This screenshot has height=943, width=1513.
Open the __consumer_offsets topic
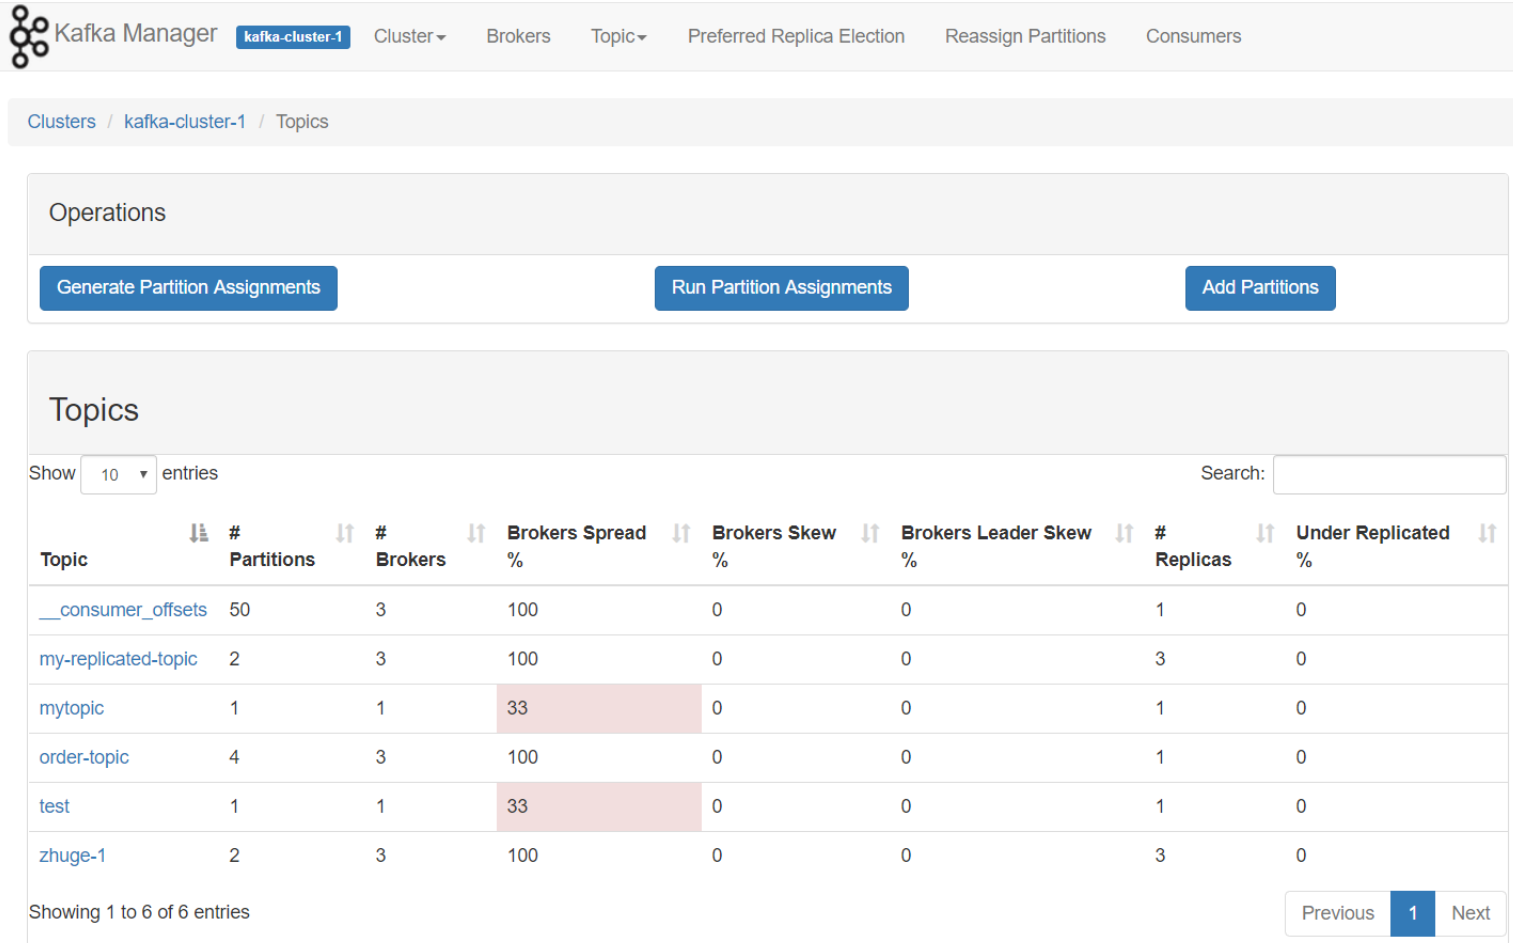pyautogui.click(x=123, y=610)
